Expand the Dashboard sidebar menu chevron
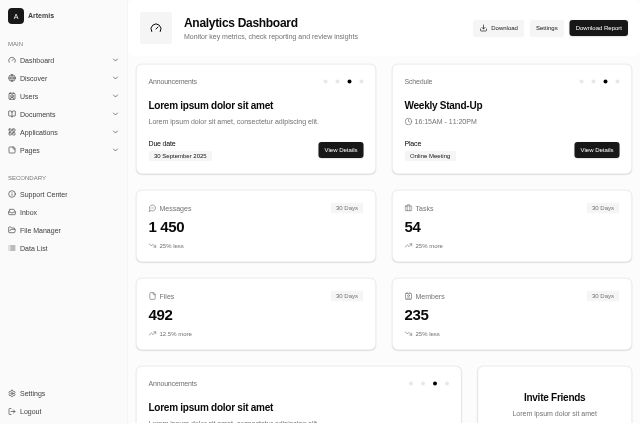Image resolution: width=640 pixels, height=424 pixels. coord(115,60)
